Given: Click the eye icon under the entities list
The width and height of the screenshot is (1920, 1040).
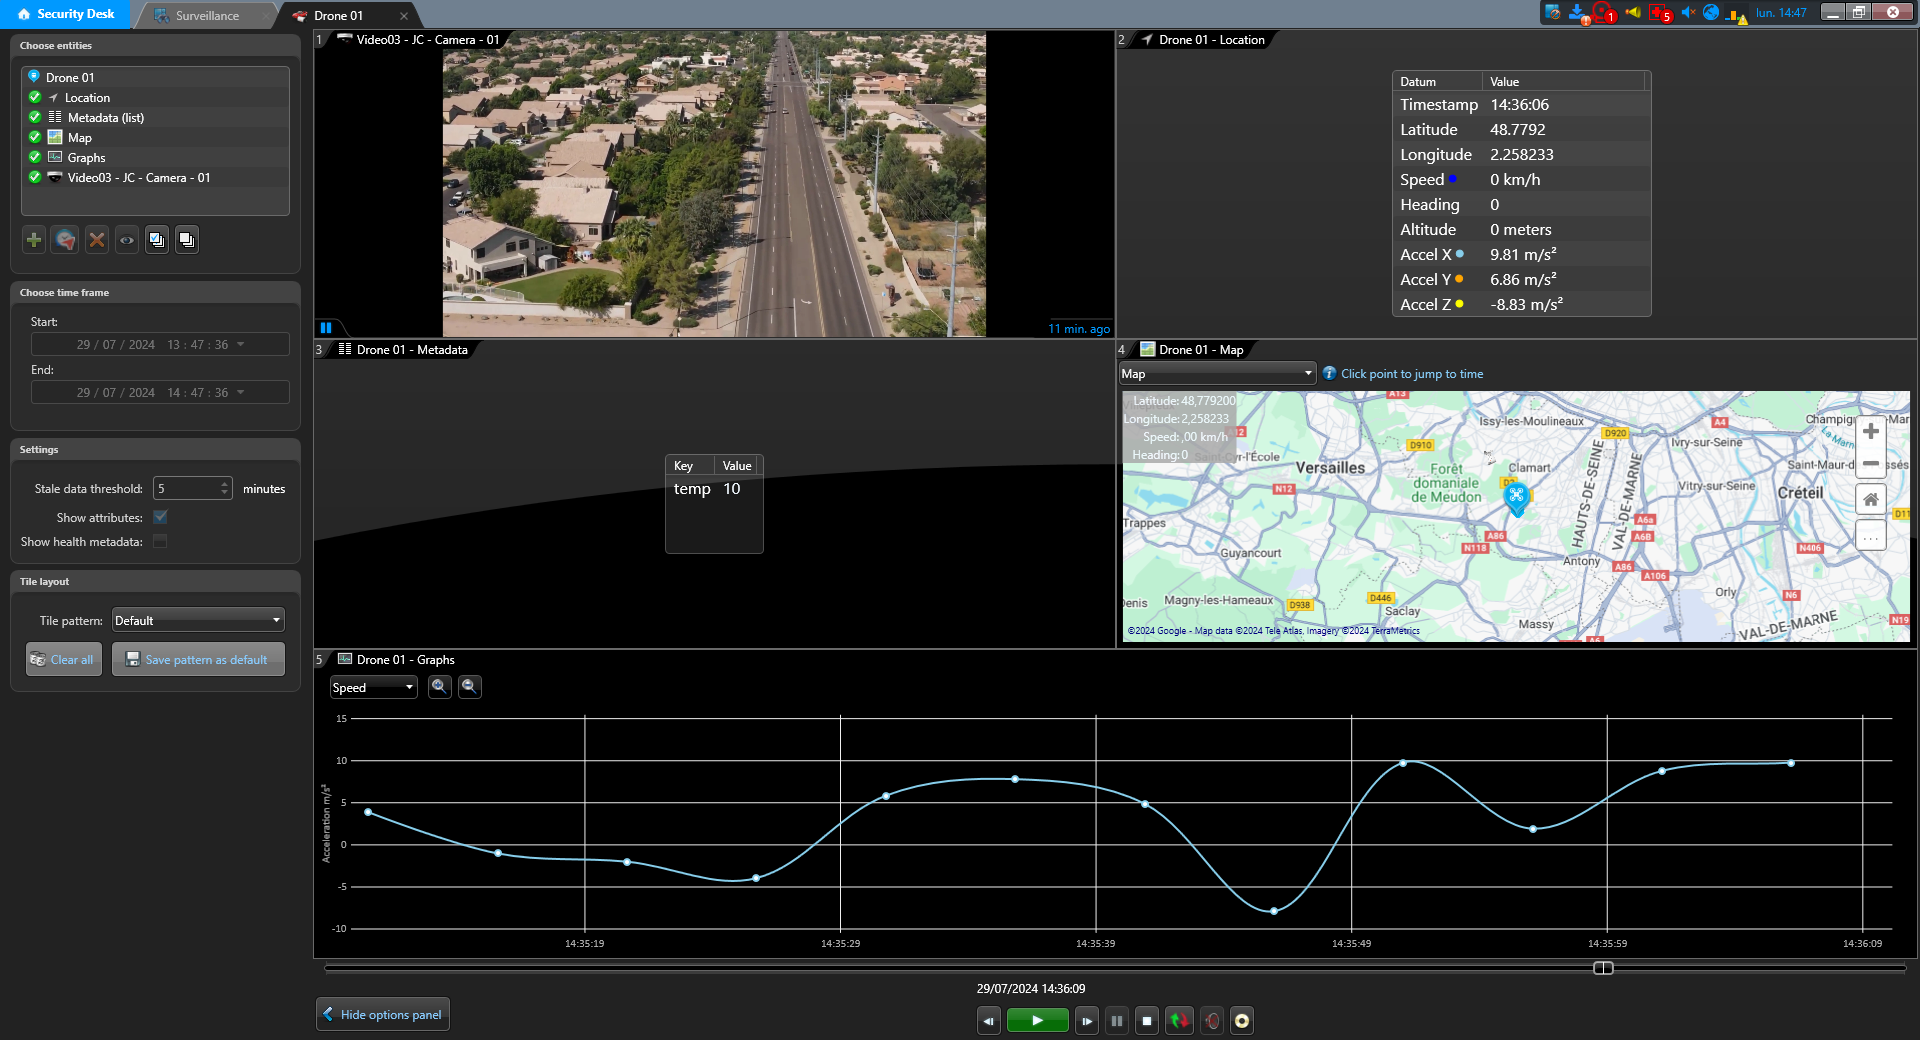Looking at the screenshot, I should click(x=127, y=240).
